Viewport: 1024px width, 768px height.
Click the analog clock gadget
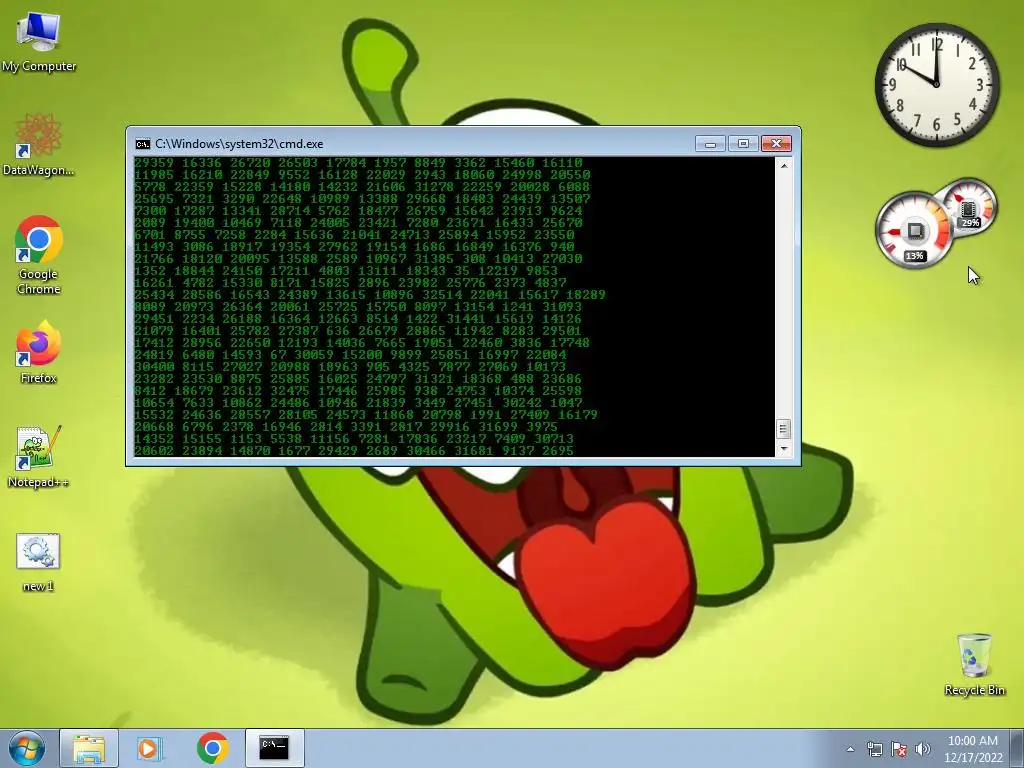(x=937, y=85)
